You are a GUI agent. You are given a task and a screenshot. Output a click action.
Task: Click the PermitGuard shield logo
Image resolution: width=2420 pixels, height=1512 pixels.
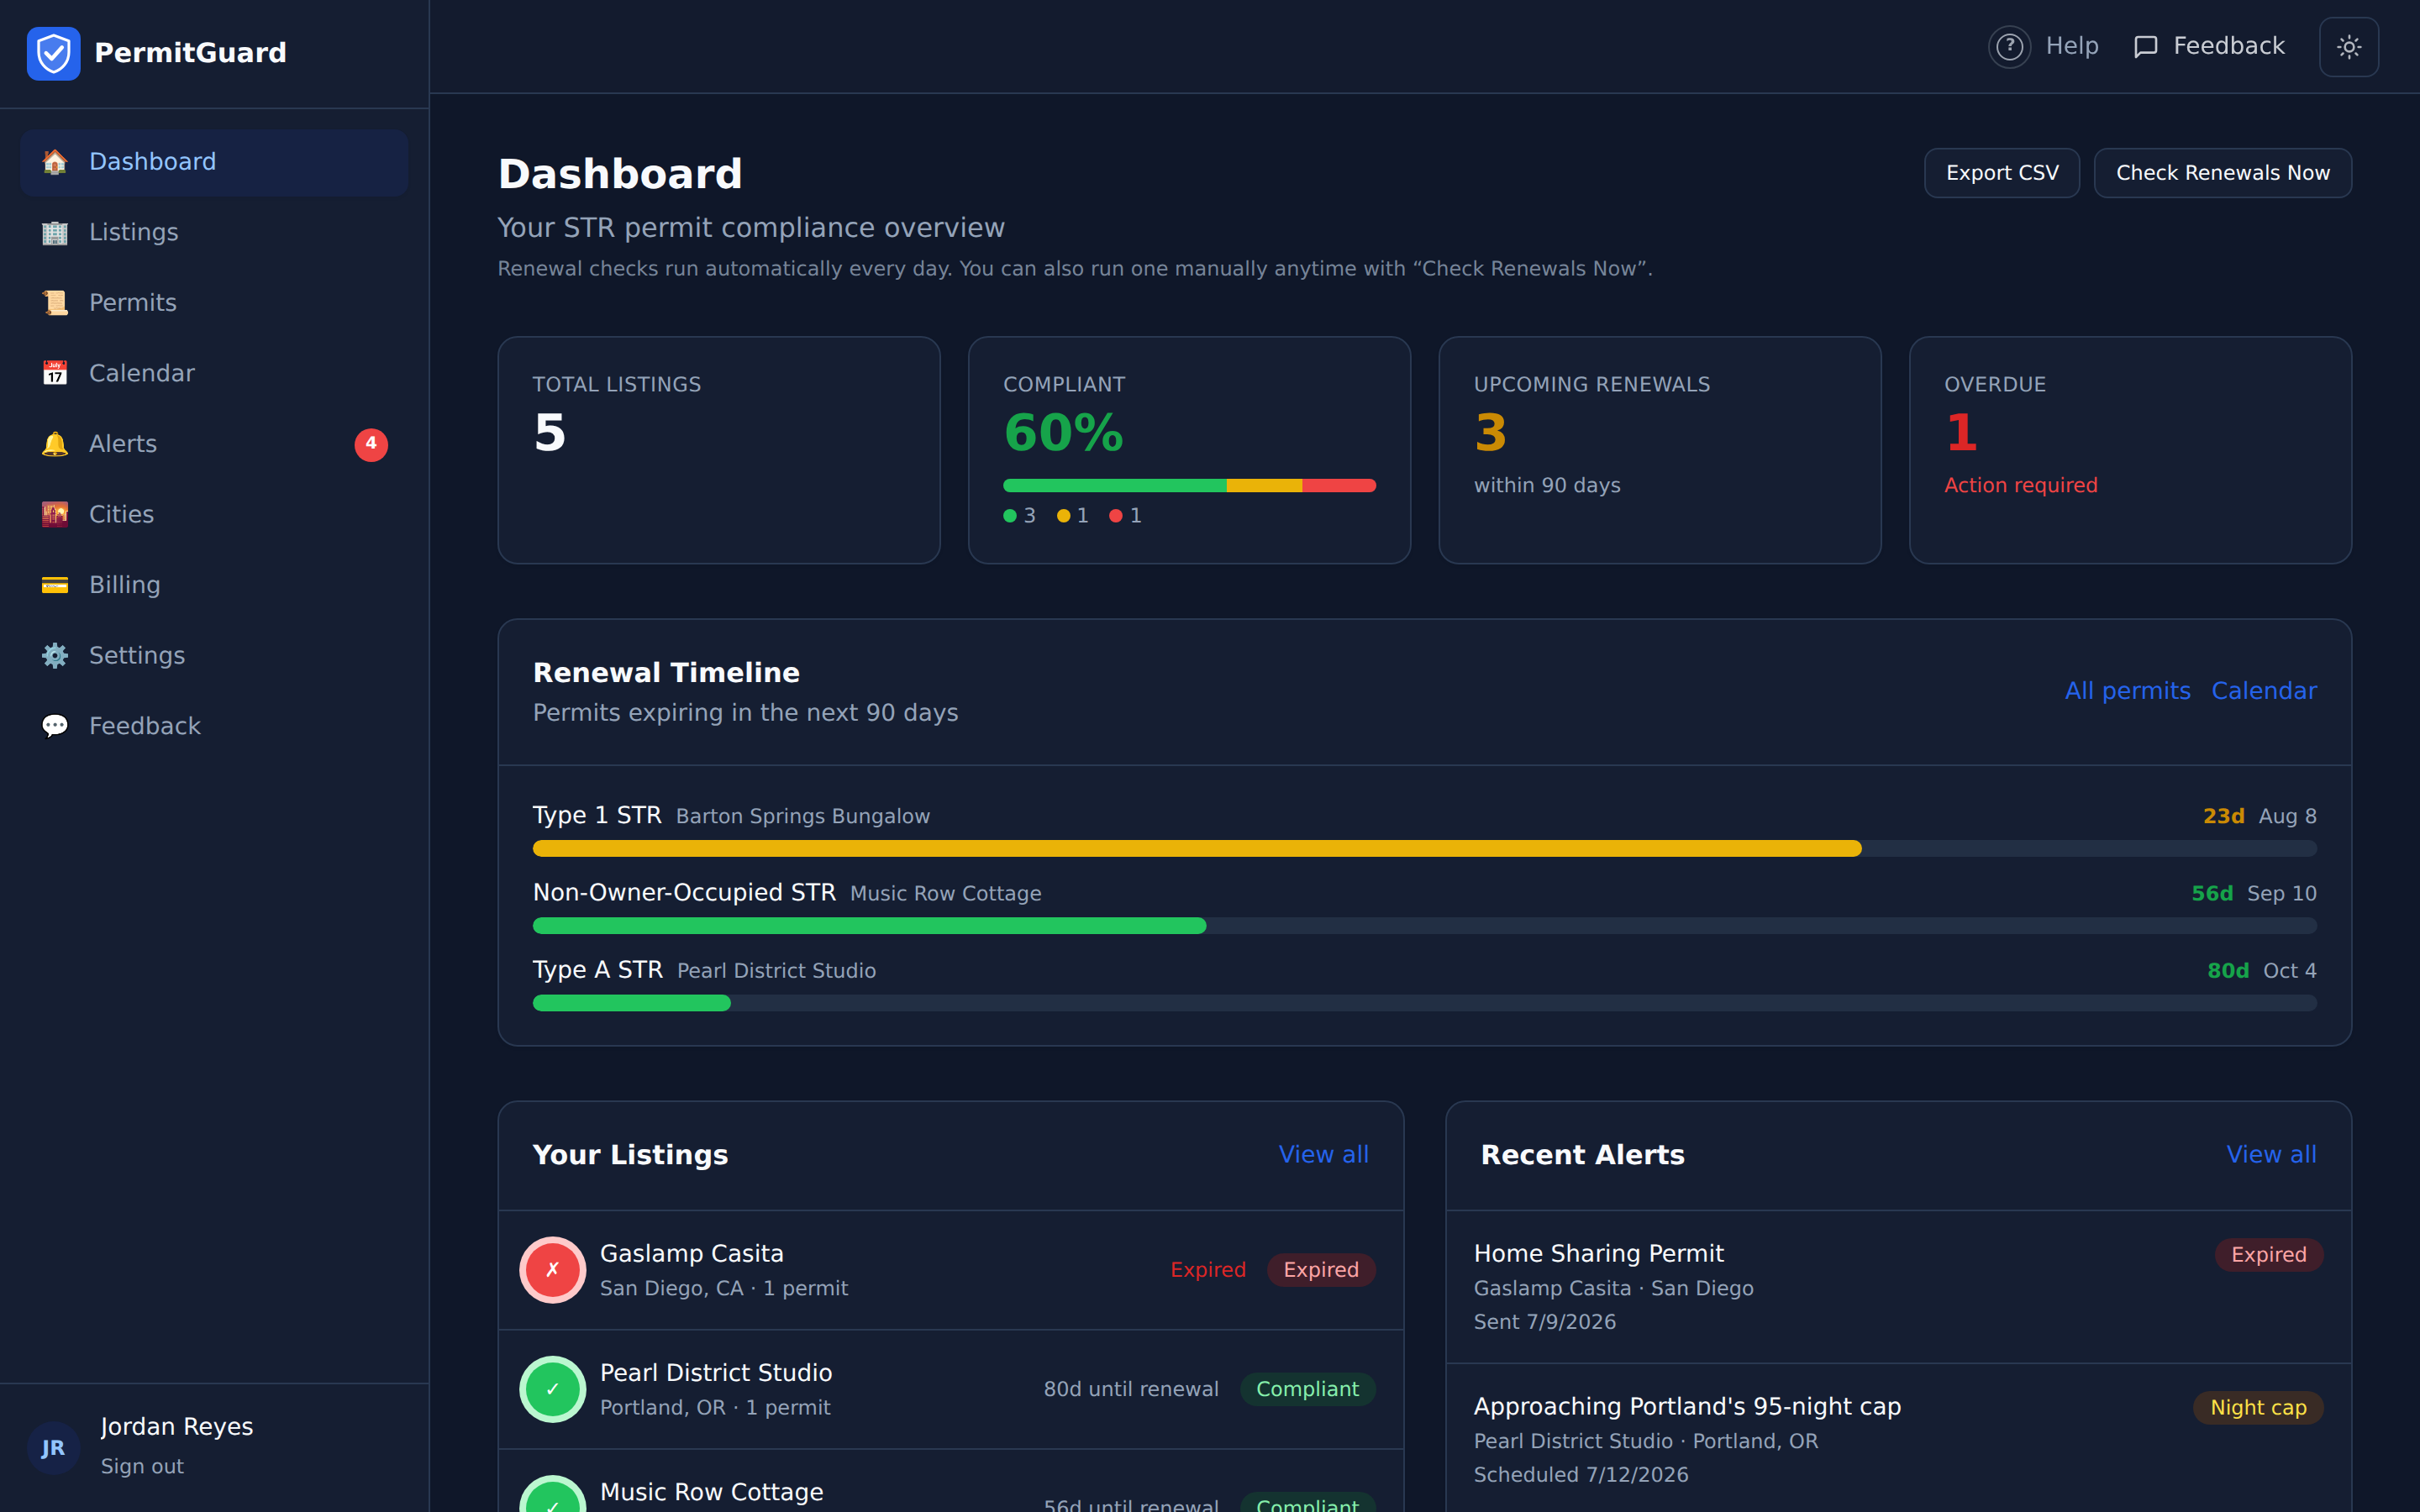(x=53, y=53)
